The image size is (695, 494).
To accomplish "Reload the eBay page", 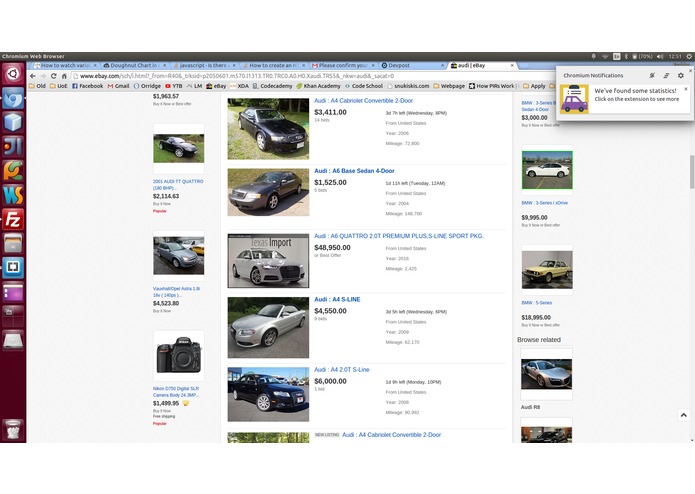I will 54,76.
